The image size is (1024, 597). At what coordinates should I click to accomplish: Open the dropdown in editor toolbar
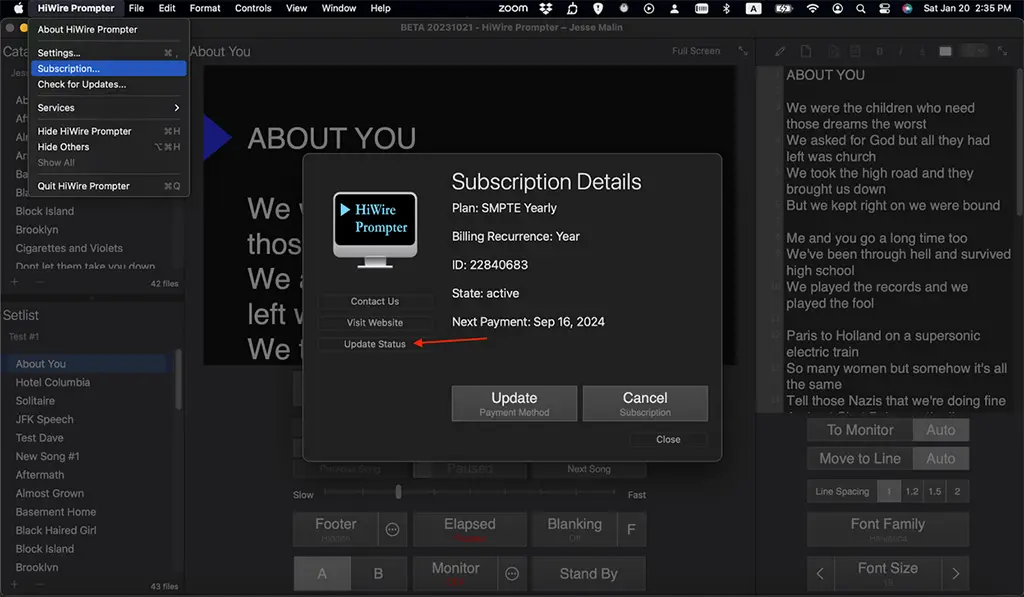coord(976,51)
